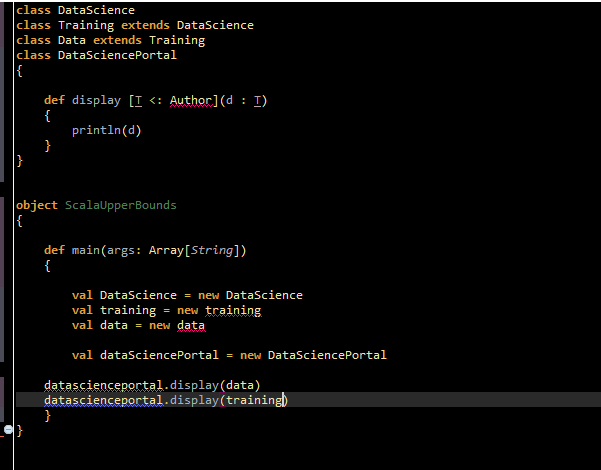Click the underlined "training" after the new keyword

[233, 310]
